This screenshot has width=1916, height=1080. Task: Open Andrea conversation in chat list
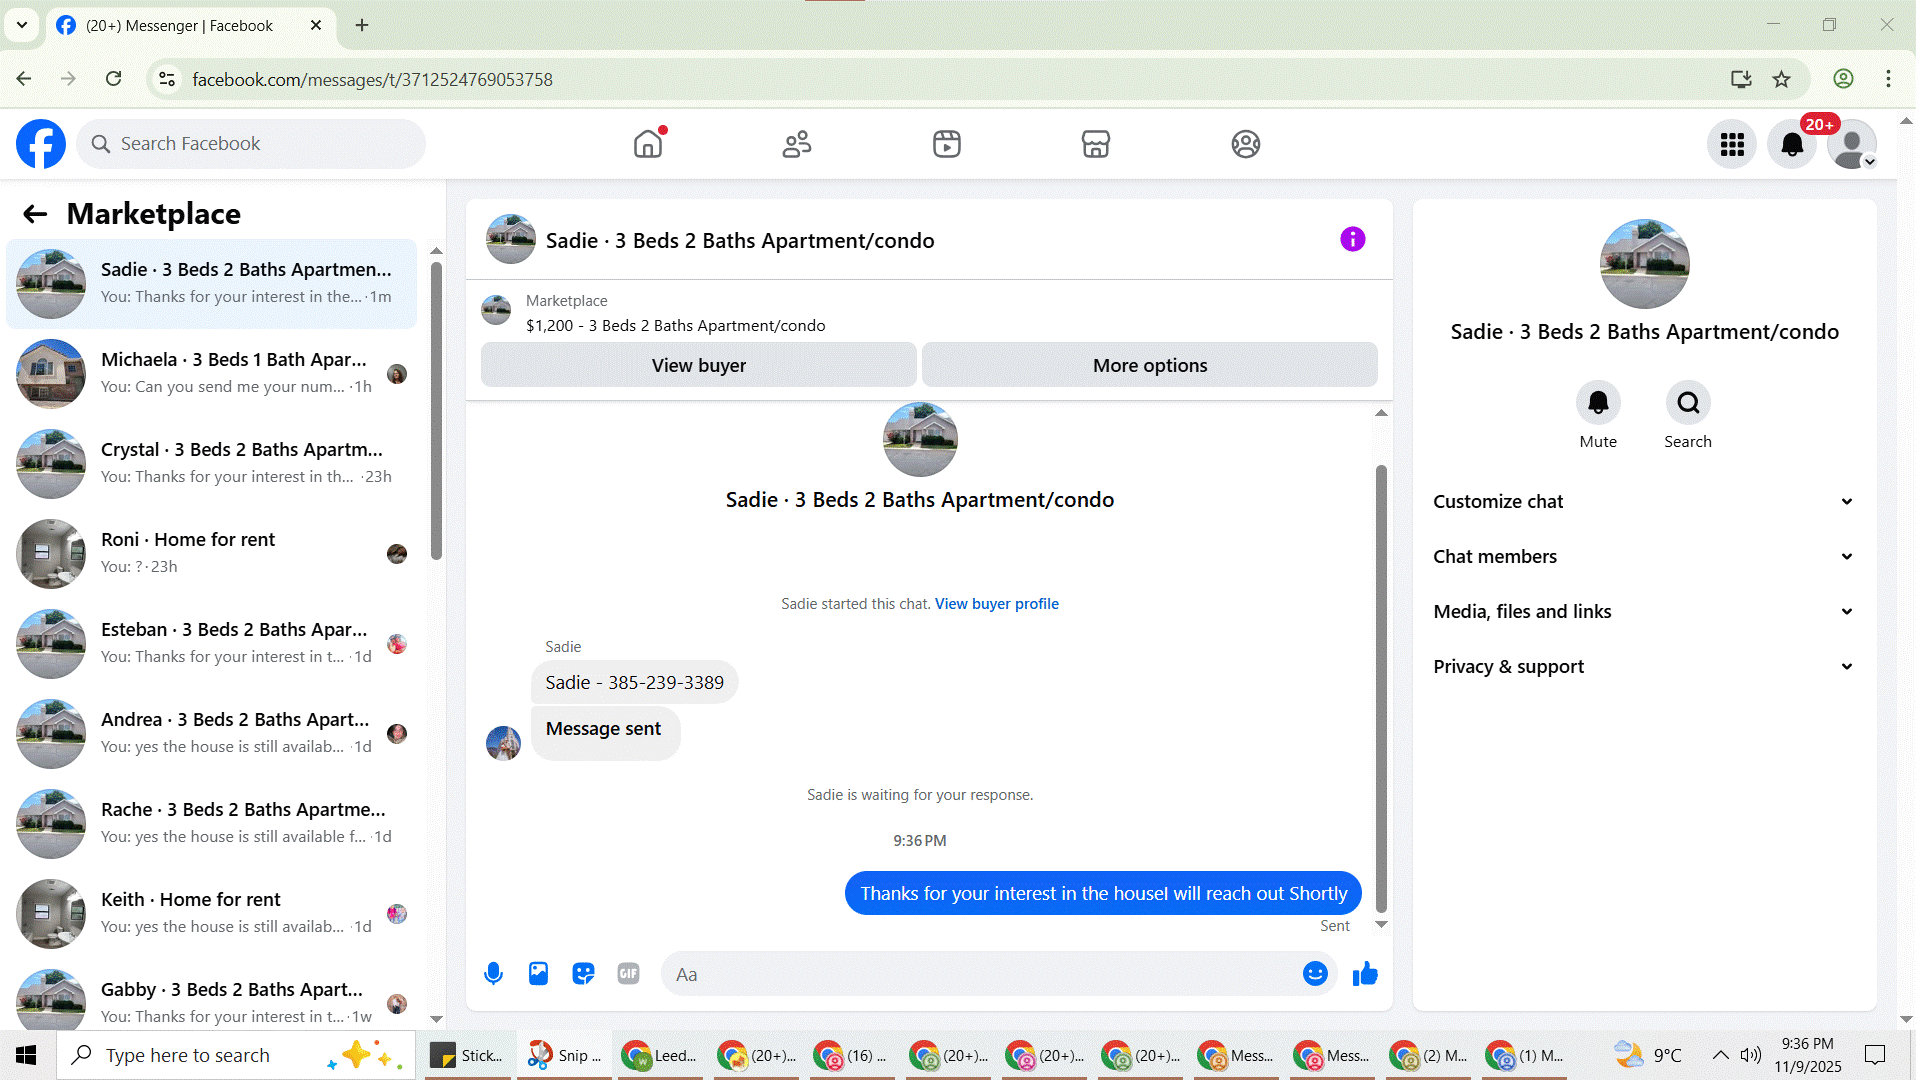pos(212,734)
